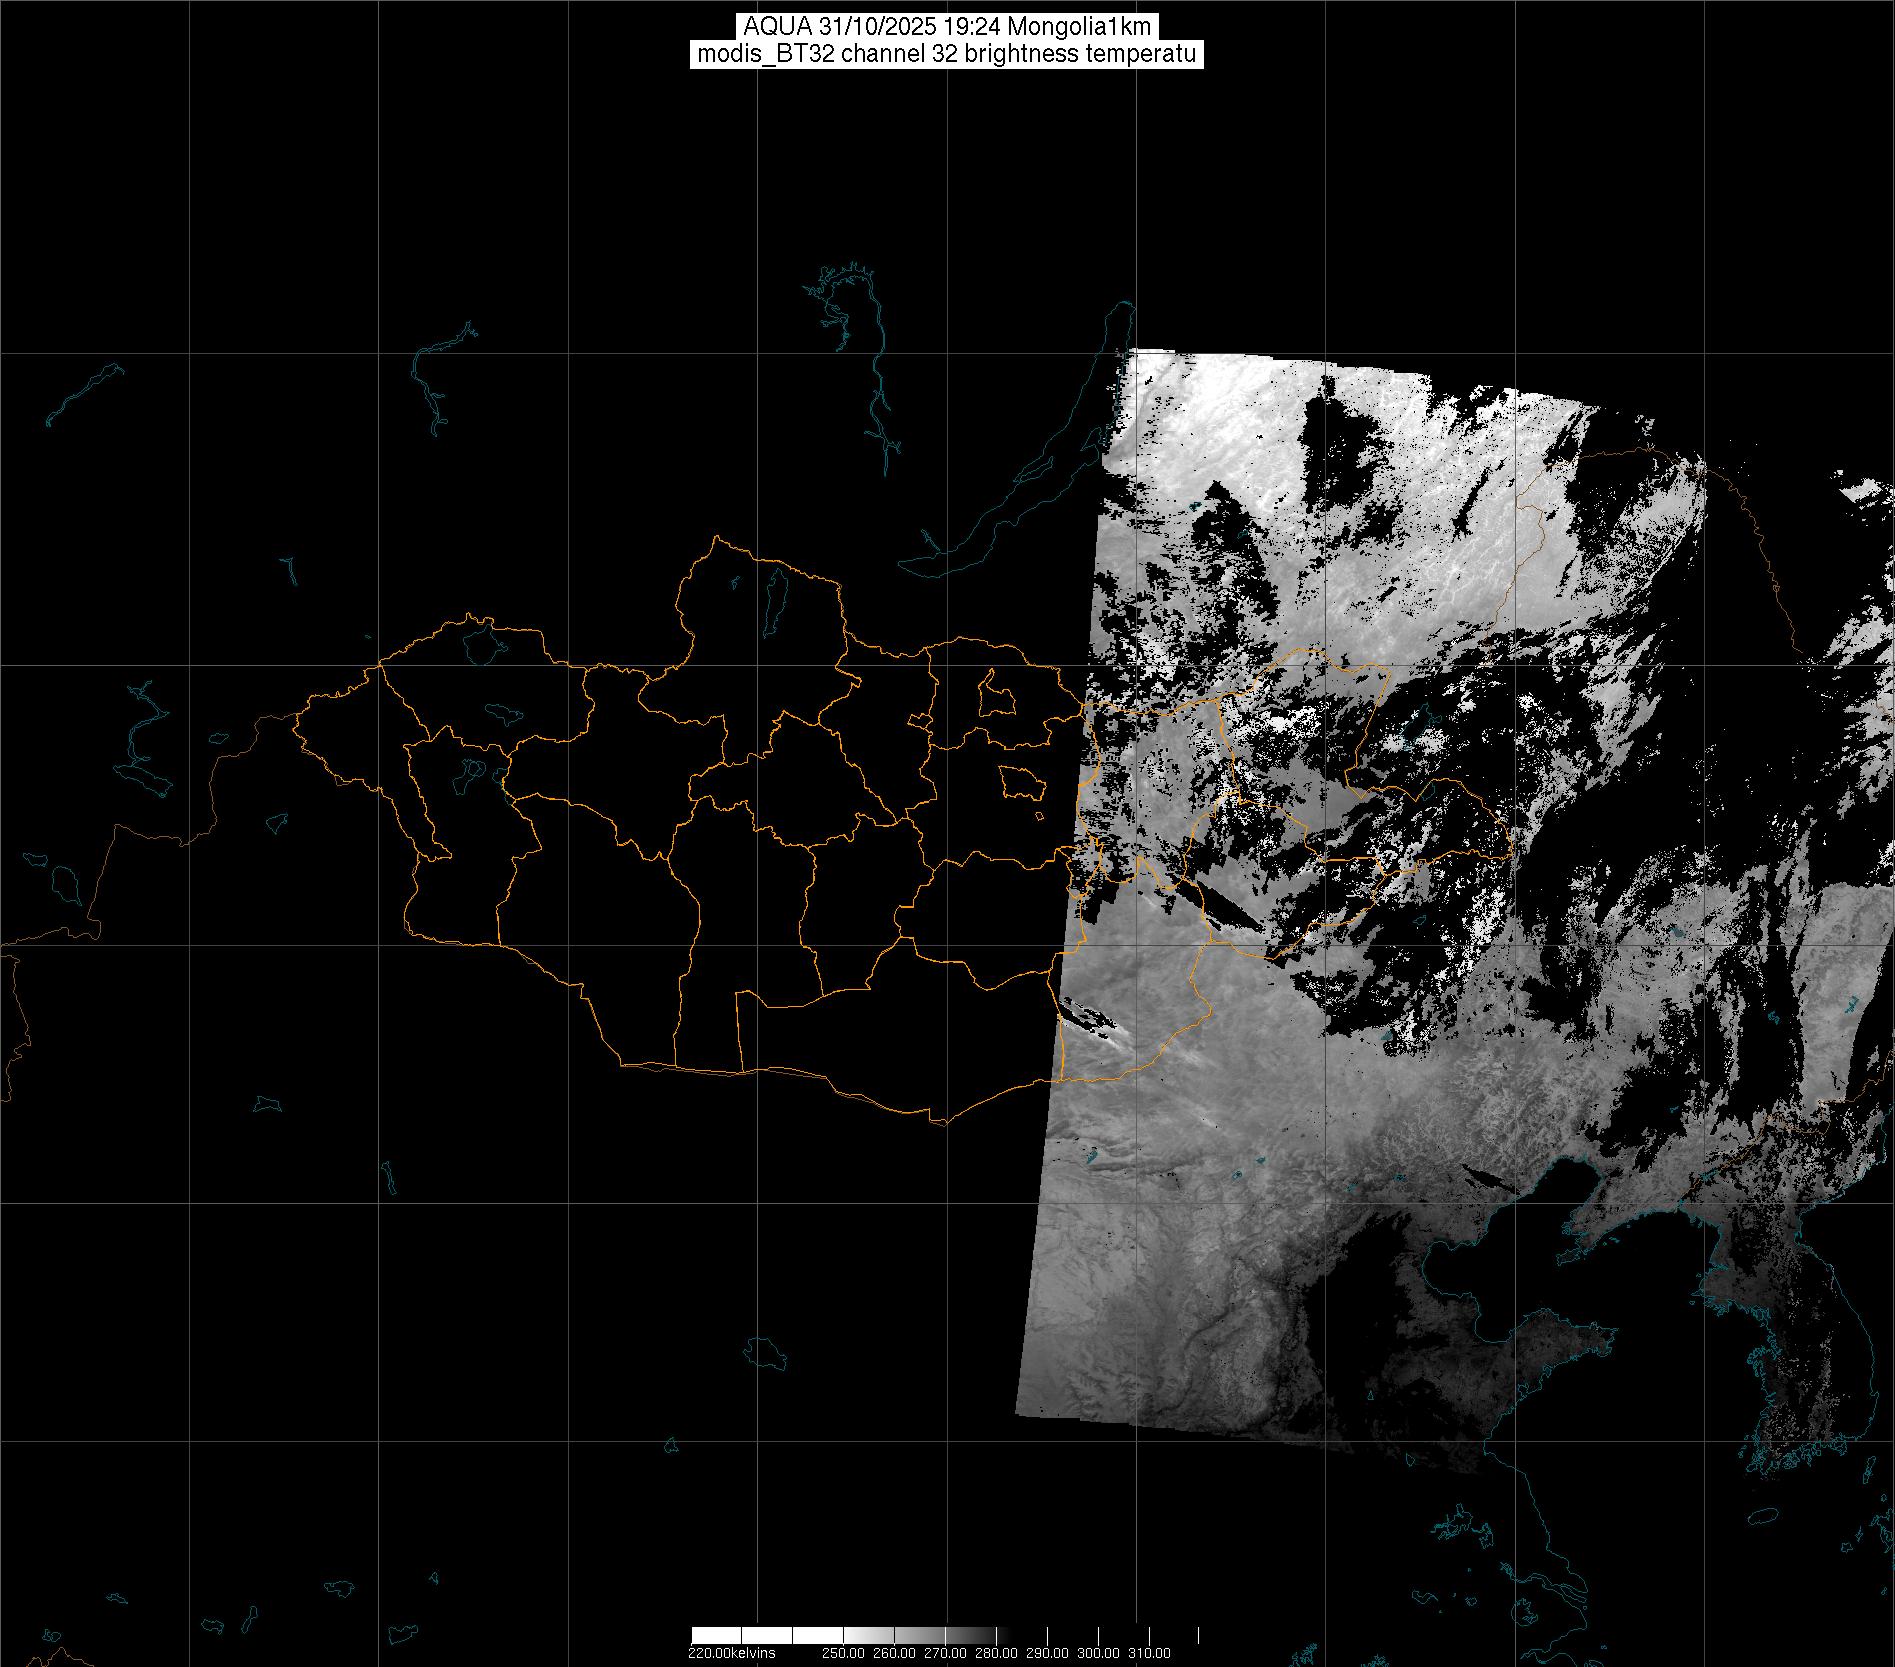Click the 270.00 label on the color bar
1895x1667 pixels.
(945, 1653)
